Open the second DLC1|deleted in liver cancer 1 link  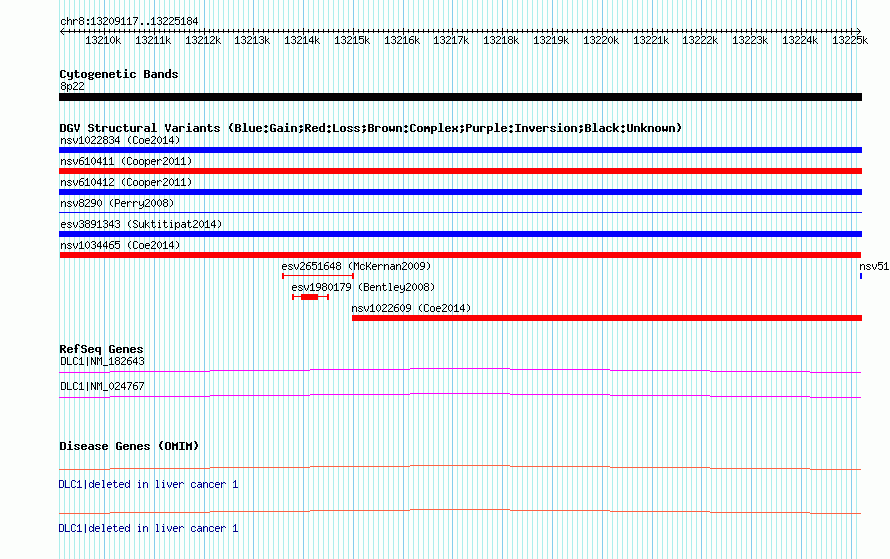tap(148, 528)
